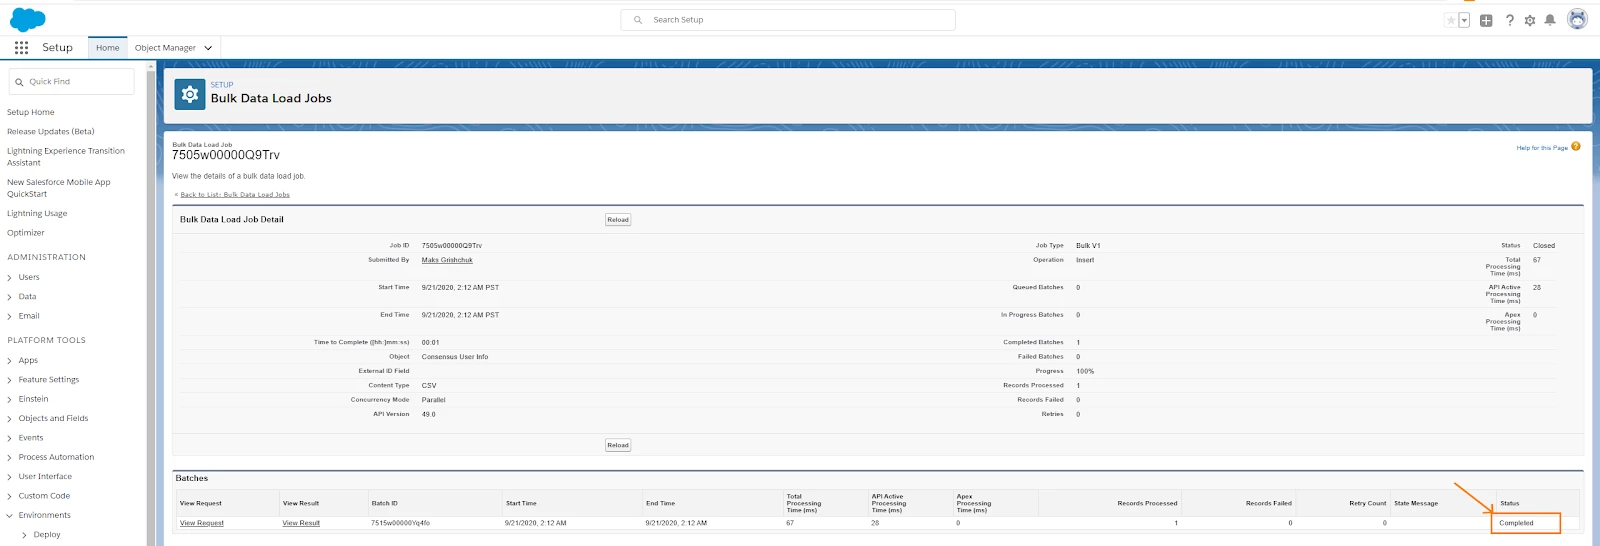Open the favorites list dropdown arrow
Screen dimensions: 1600x546
tap(1464, 20)
